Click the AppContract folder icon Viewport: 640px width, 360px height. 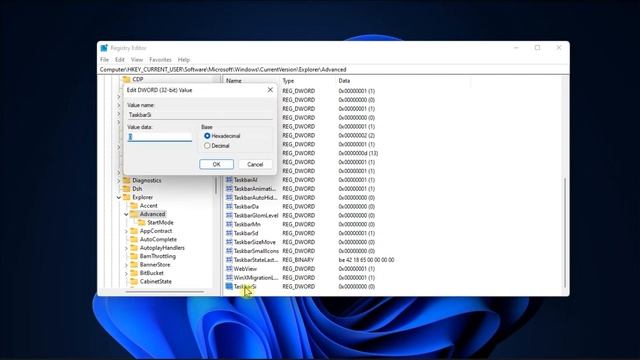pos(134,231)
